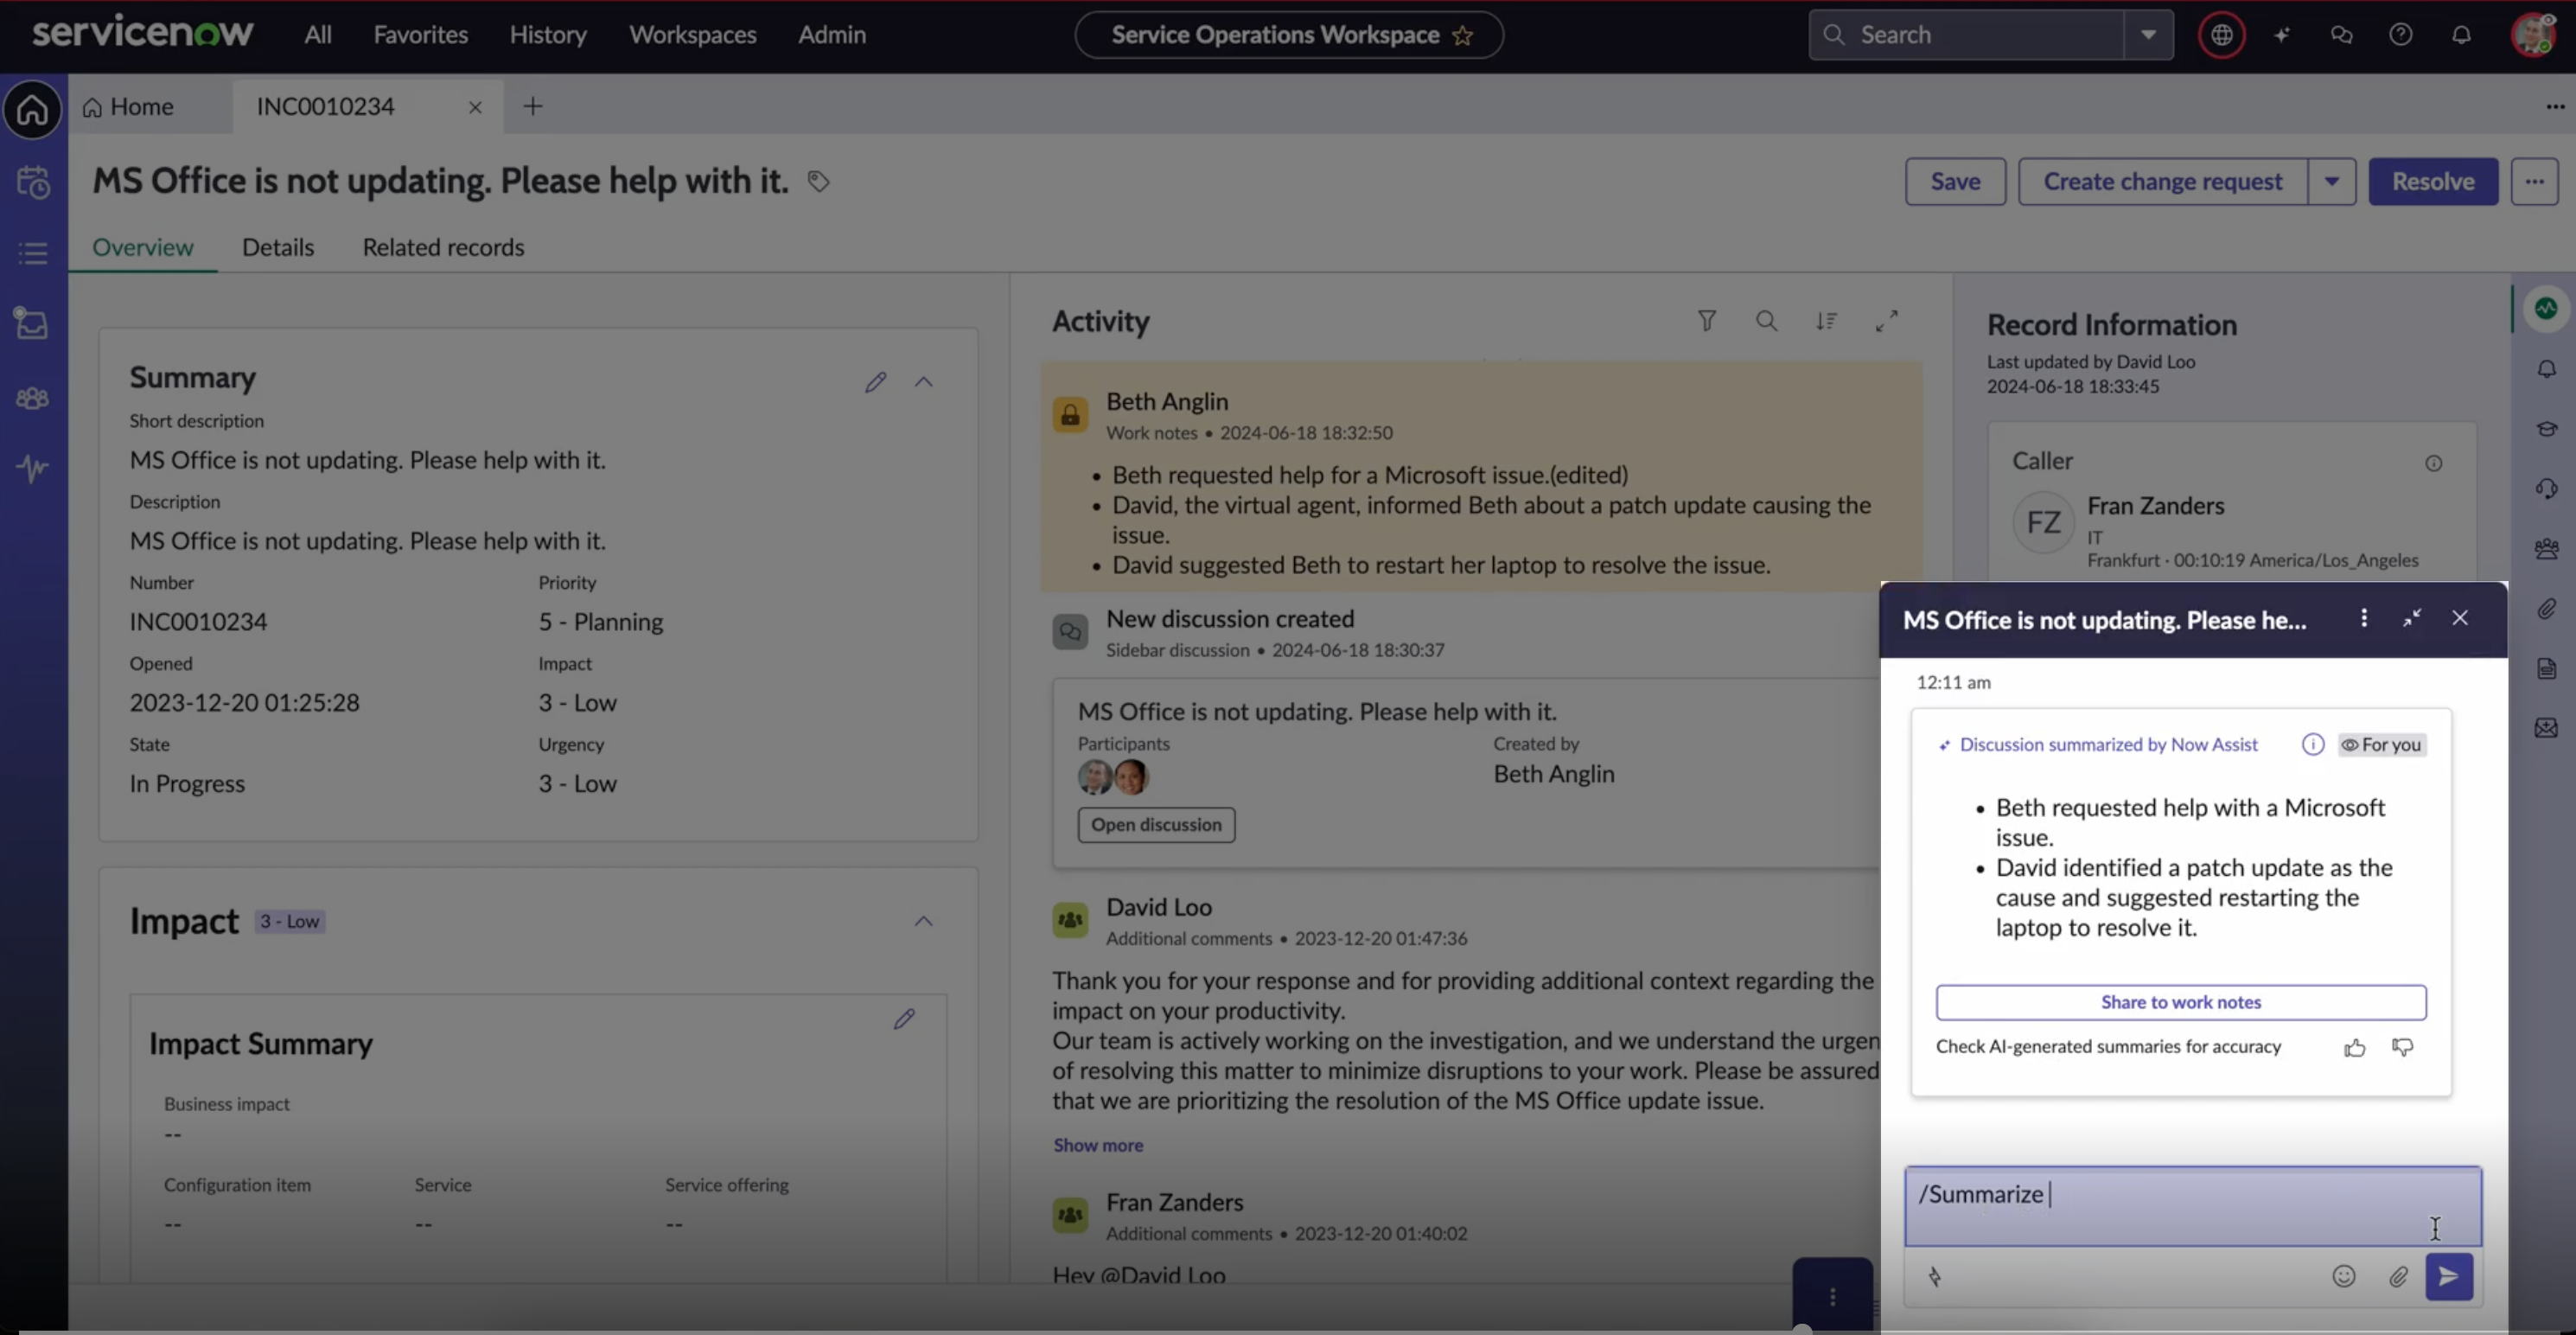Insert an emoji in the chat message
Viewport: 2576px width, 1335px height.
pos(2344,1276)
